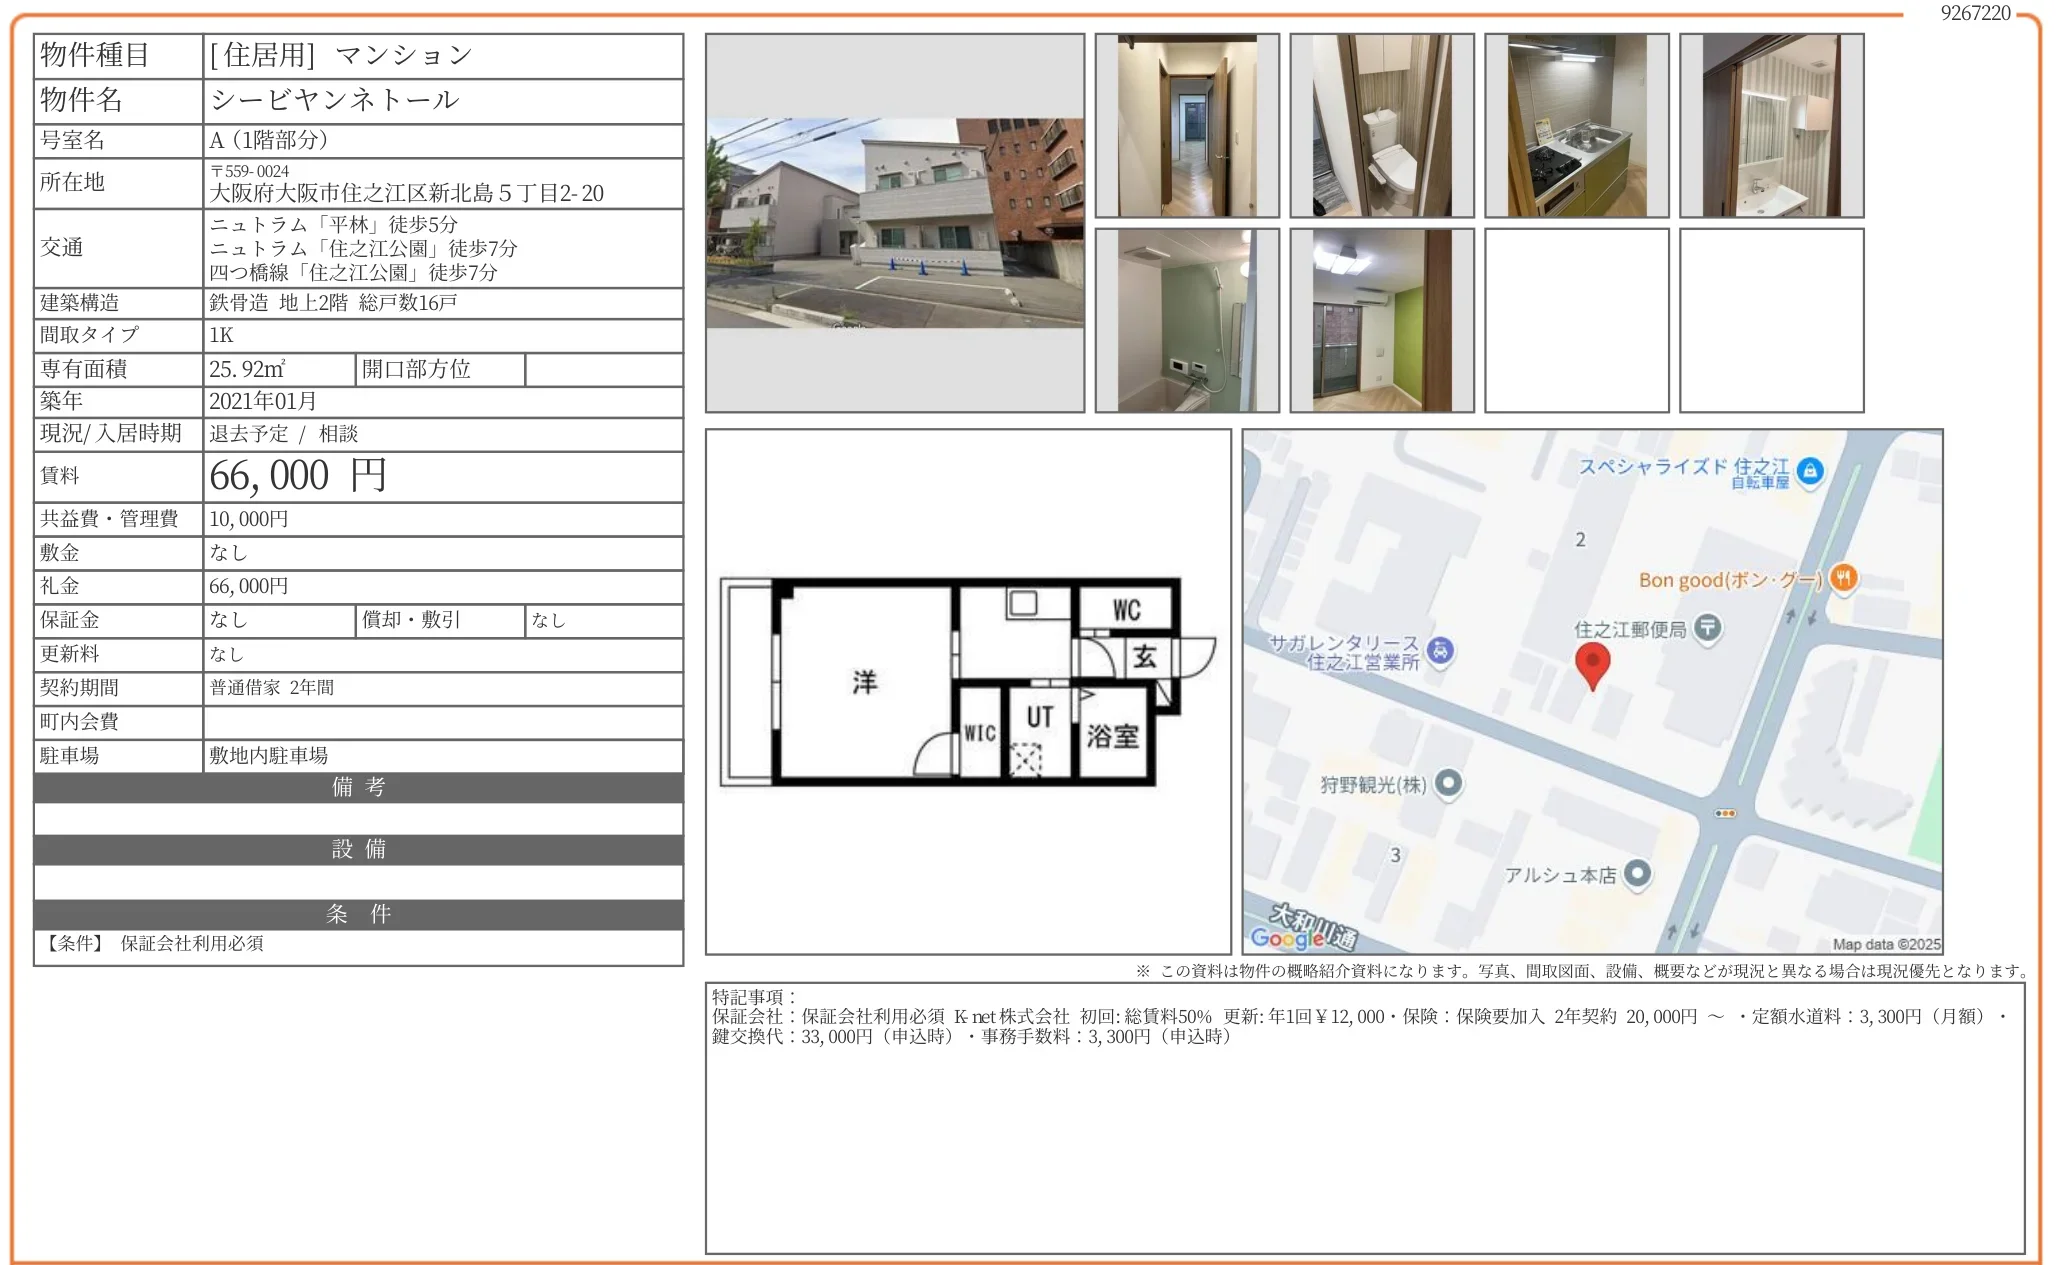Open the washbasin mirror thumbnail
This screenshot has width=2056, height=1265.
pos(1771,125)
